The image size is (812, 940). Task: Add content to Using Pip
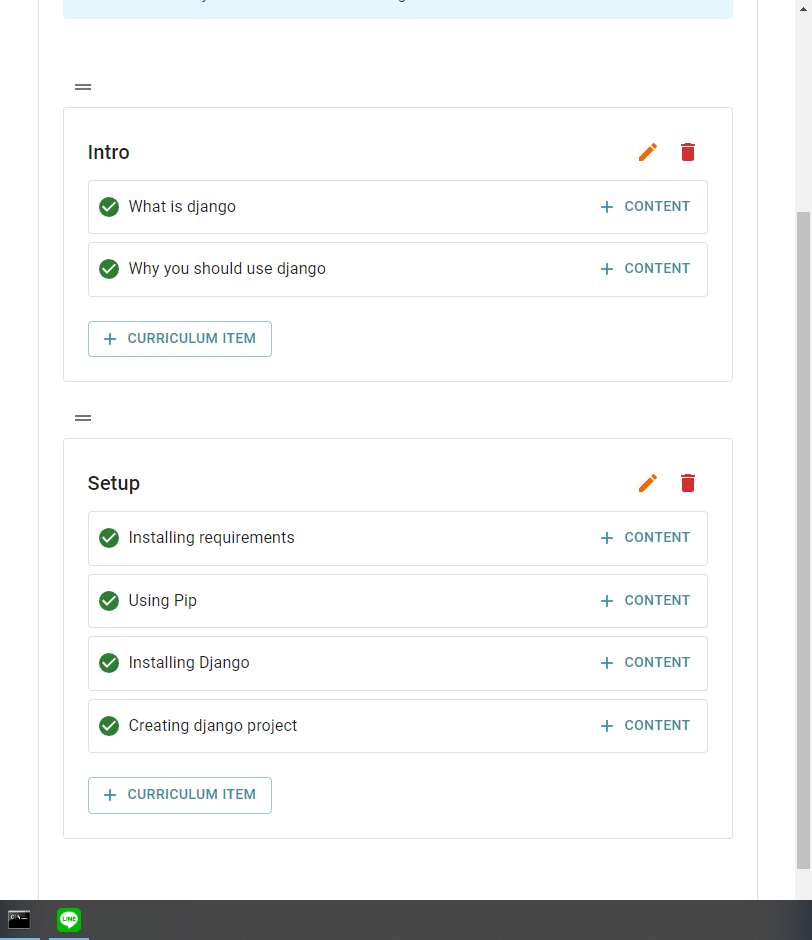pos(645,601)
